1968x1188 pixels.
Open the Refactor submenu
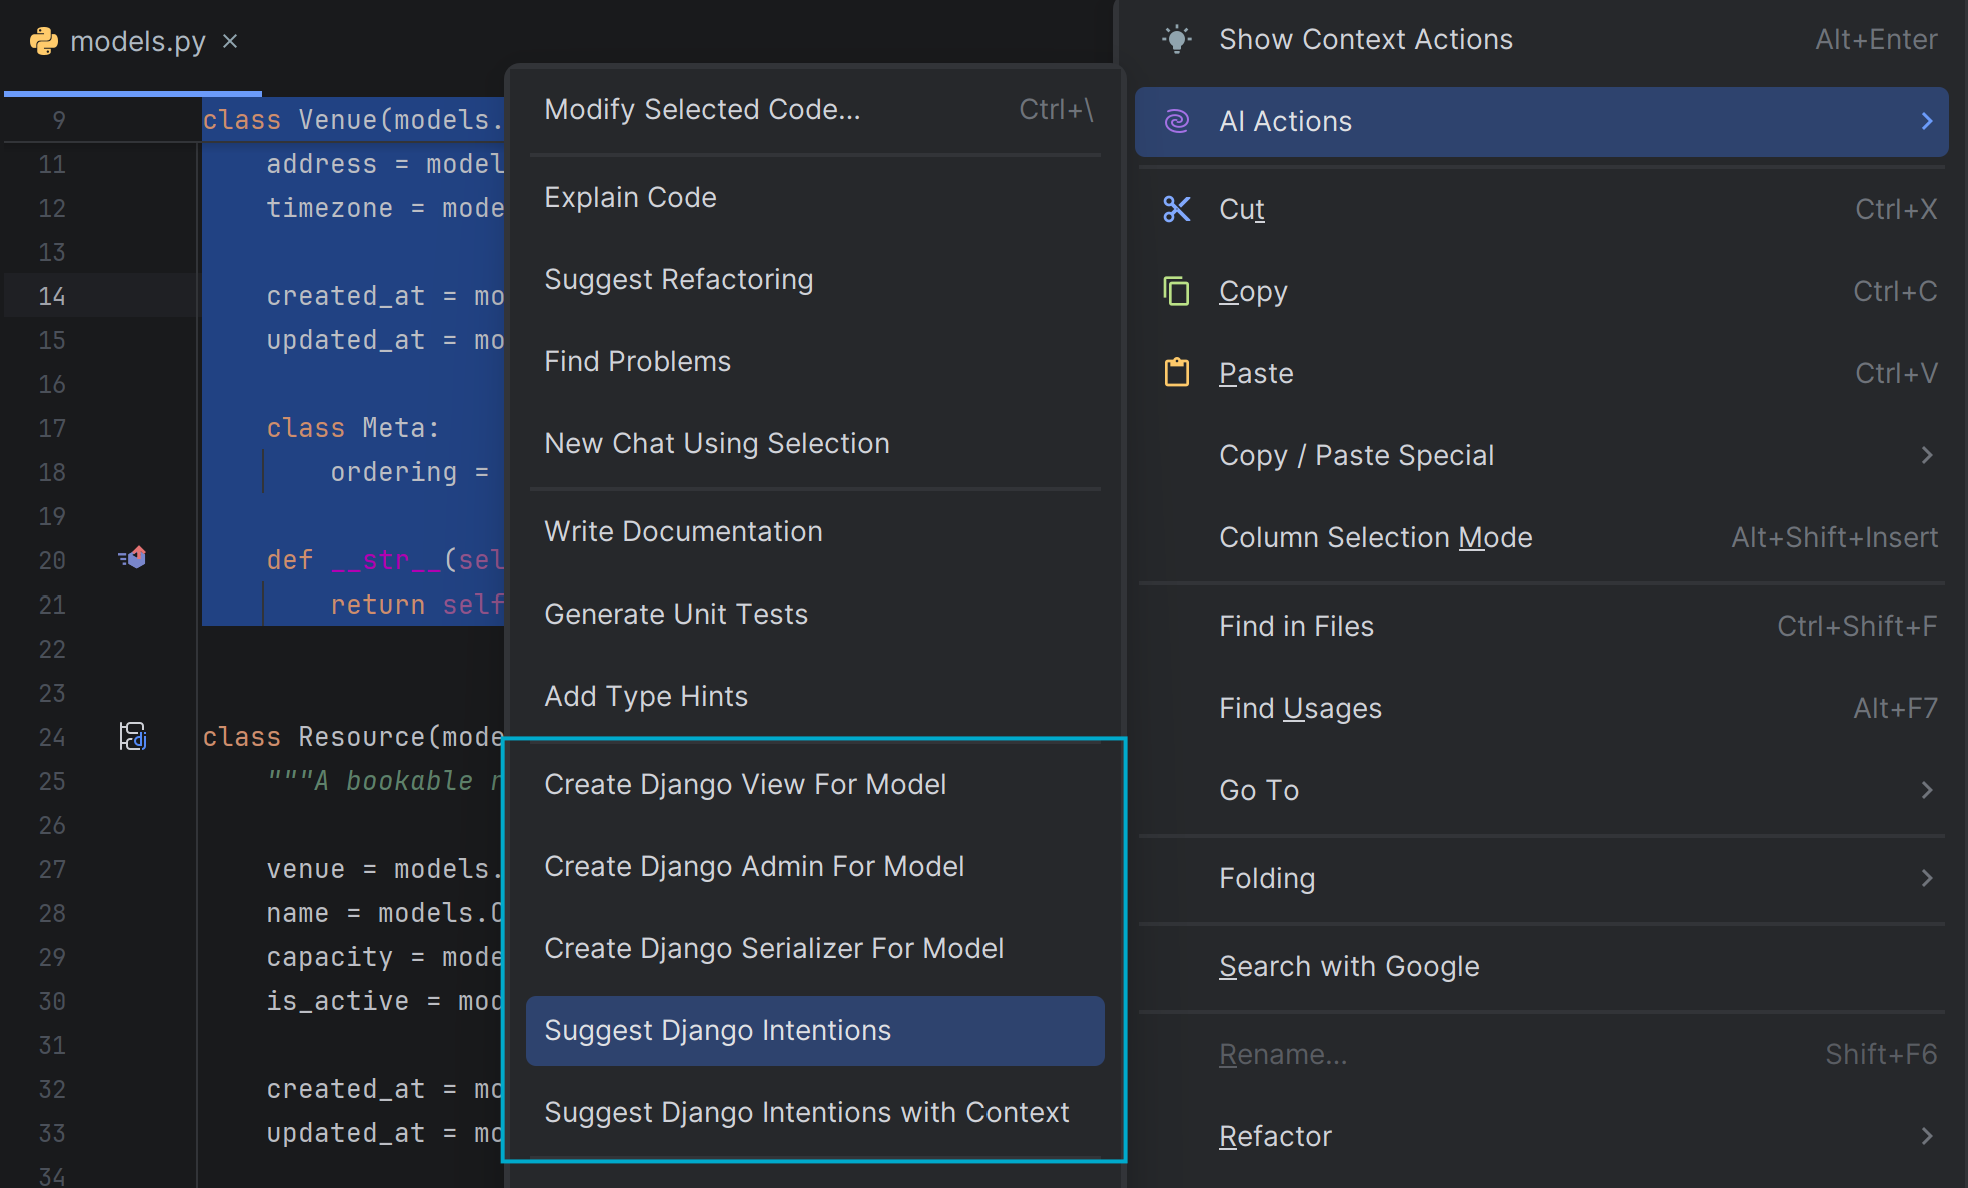click(x=1541, y=1136)
